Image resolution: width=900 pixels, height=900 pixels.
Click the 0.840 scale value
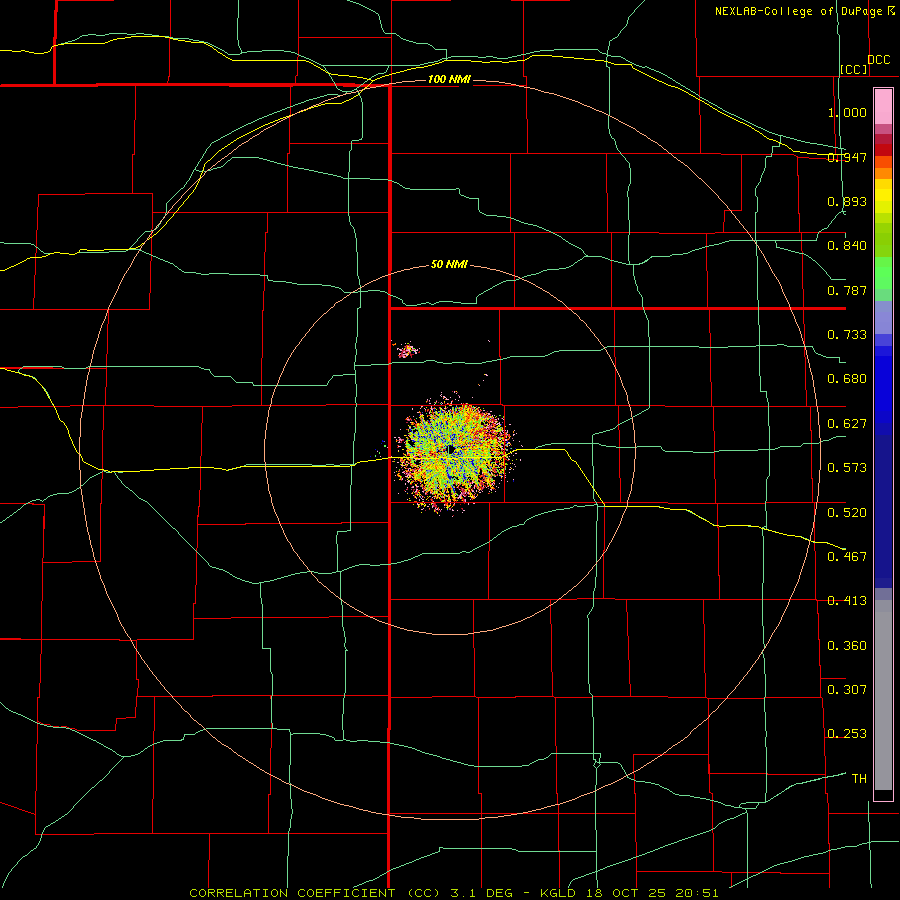tap(847, 246)
